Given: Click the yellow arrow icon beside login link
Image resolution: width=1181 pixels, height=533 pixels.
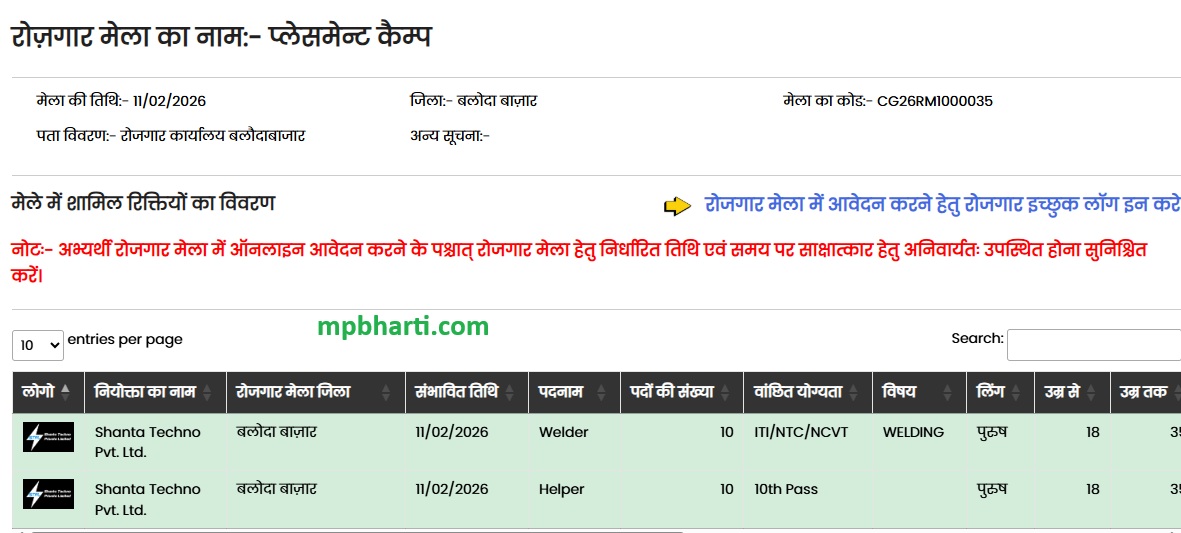Looking at the screenshot, I should click(x=677, y=206).
